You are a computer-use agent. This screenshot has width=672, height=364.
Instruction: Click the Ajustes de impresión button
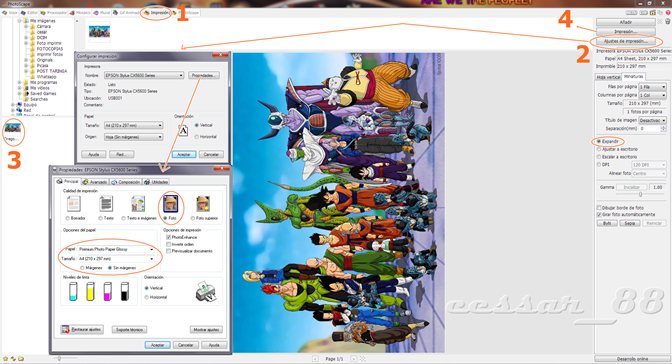(x=626, y=42)
